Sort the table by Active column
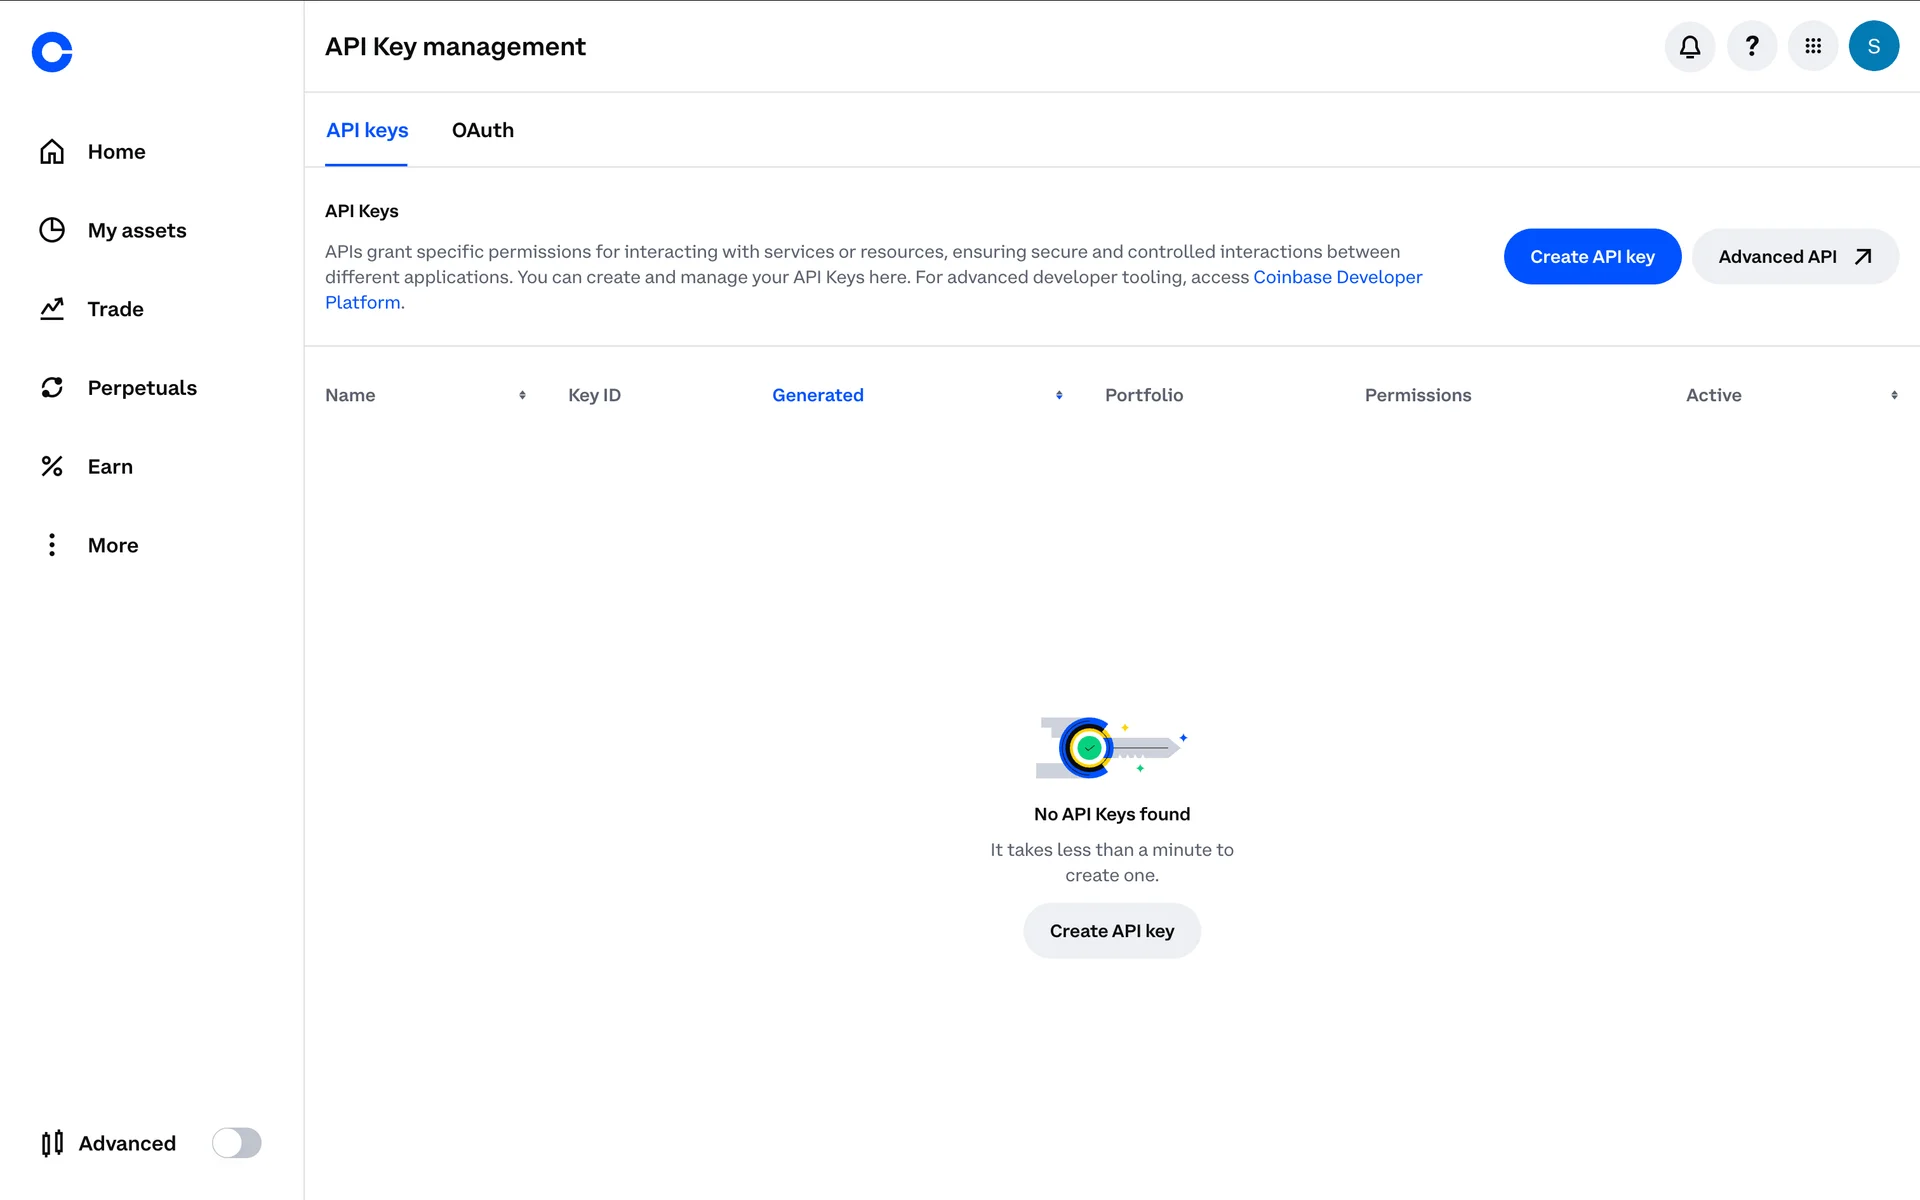Viewport: 1920px width, 1200px height. point(1714,395)
